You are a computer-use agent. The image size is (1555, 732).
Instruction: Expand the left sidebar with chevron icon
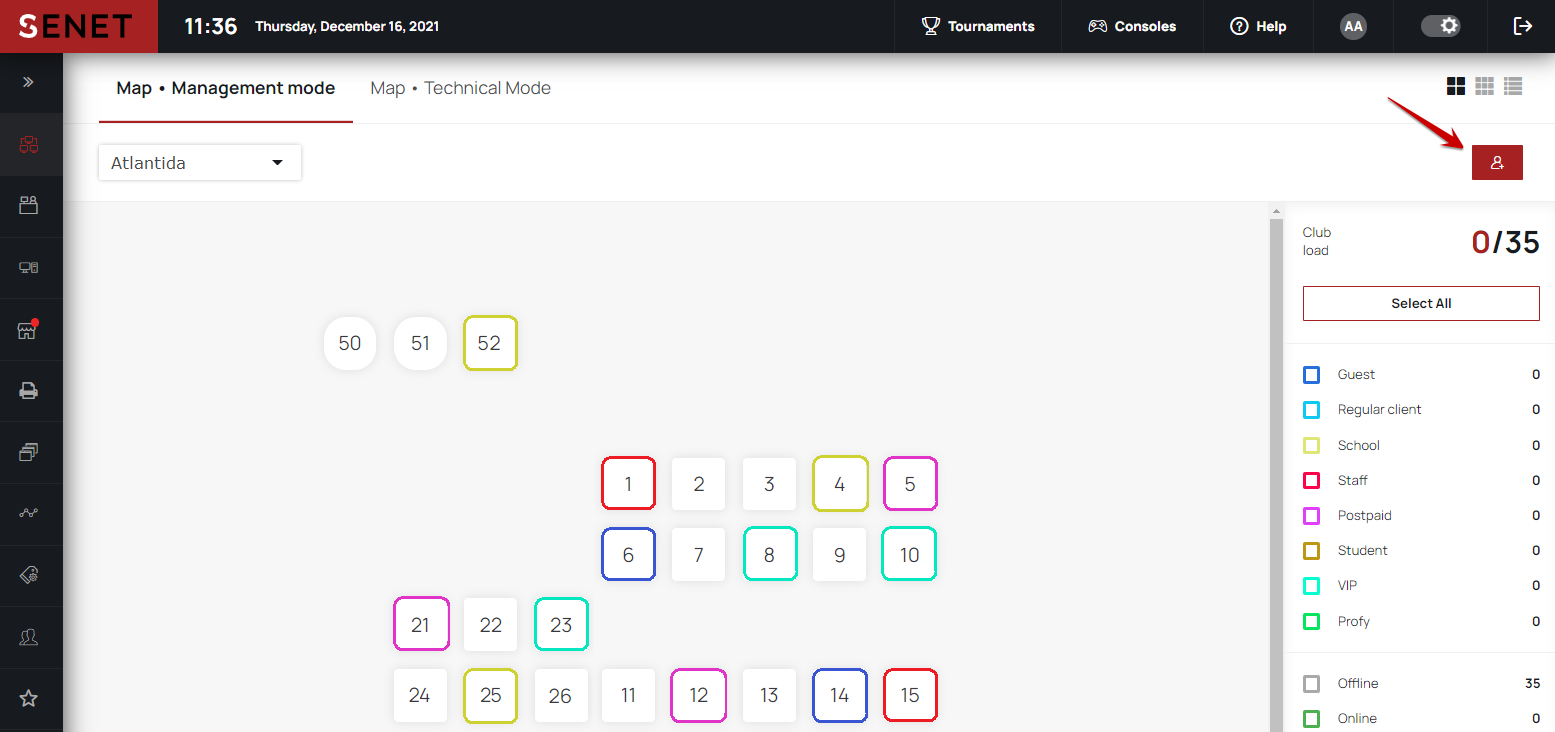[28, 82]
